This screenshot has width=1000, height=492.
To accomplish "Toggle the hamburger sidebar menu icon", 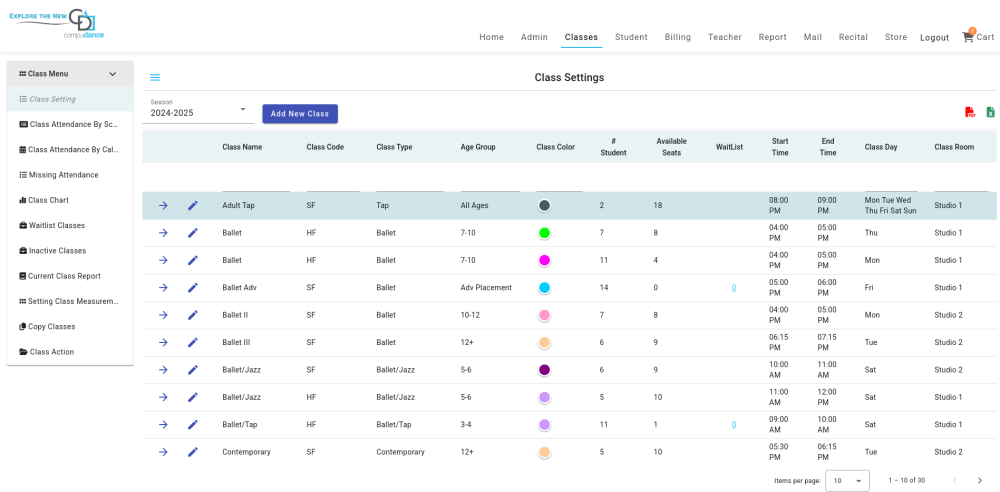I will (x=155, y=78).
